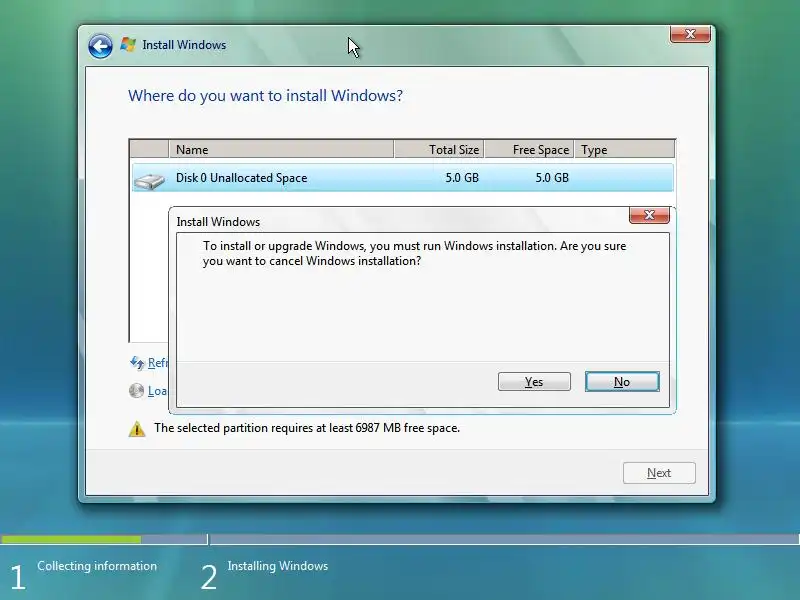The height and width of the screenshot is (600, 800).
Task: Click the 'Collecting information' step label
Action: click(97, 566)
